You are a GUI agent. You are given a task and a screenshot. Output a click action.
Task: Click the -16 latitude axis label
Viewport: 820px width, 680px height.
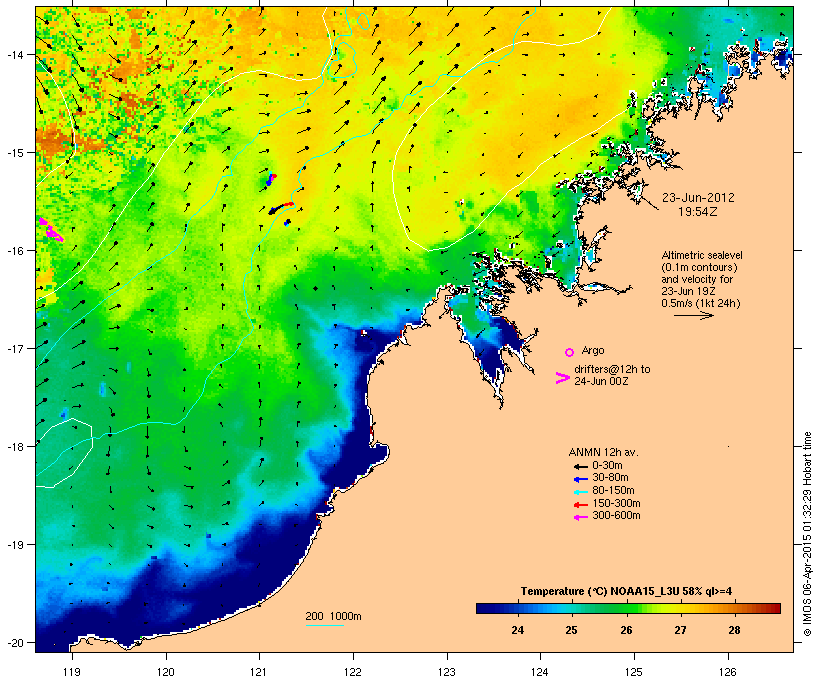tap(14, 251)
